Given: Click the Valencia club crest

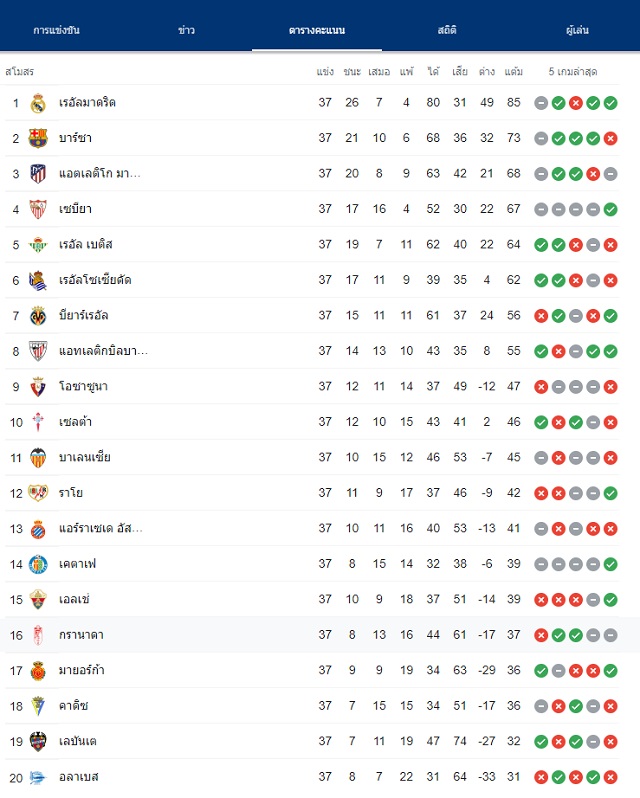Looking at the screenshot, I should 38,458.
